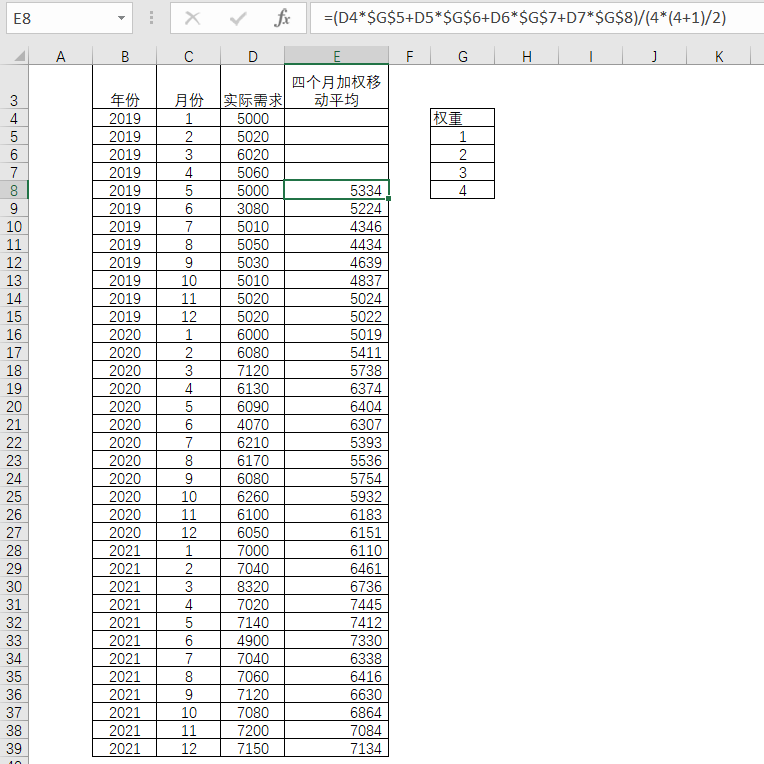The height and width of the screenshot is (764, 764).
Task: Select the row 39 header
Action: click(x=14, y=748)
